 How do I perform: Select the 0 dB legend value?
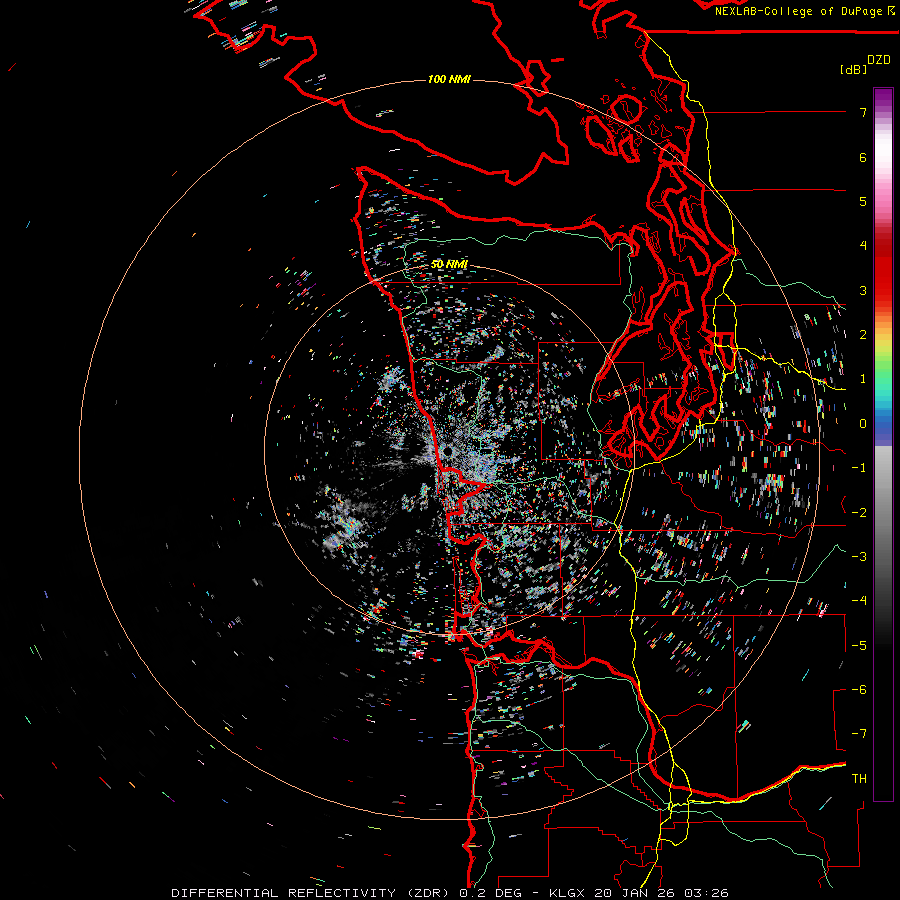pos(863,424)
